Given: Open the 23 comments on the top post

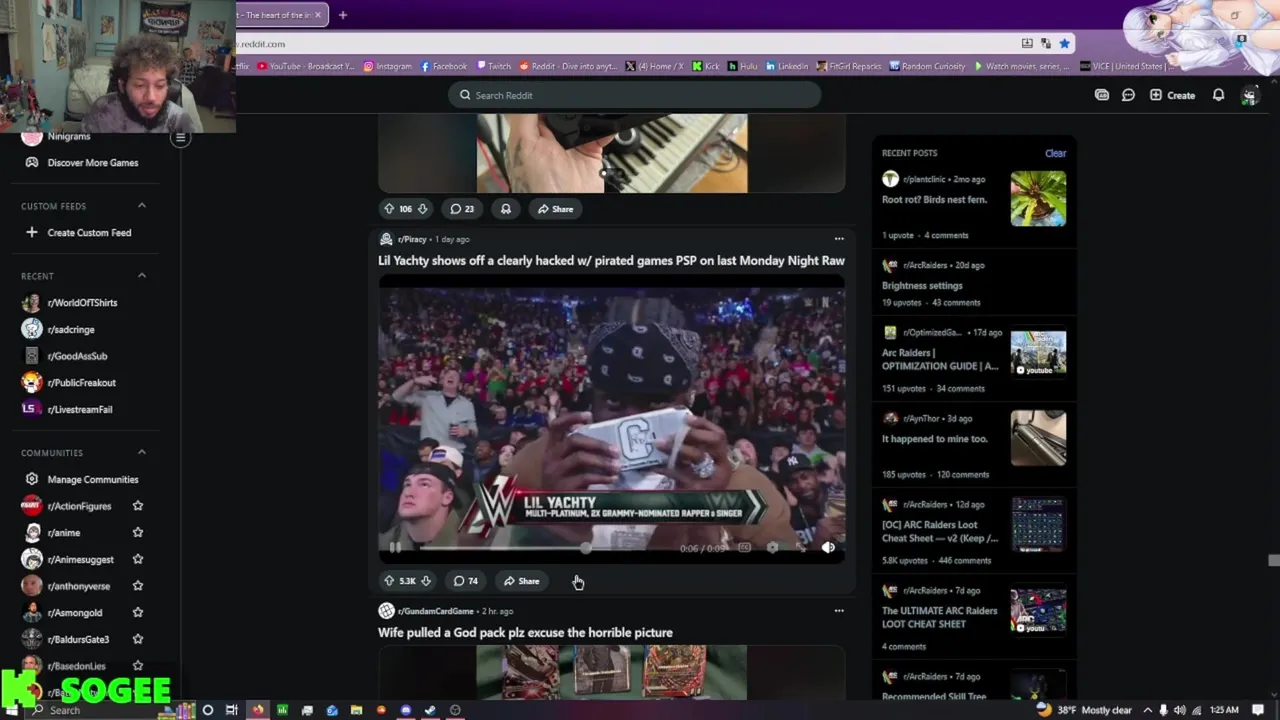Looking at the screenshot, I should [x=462, y=209].
